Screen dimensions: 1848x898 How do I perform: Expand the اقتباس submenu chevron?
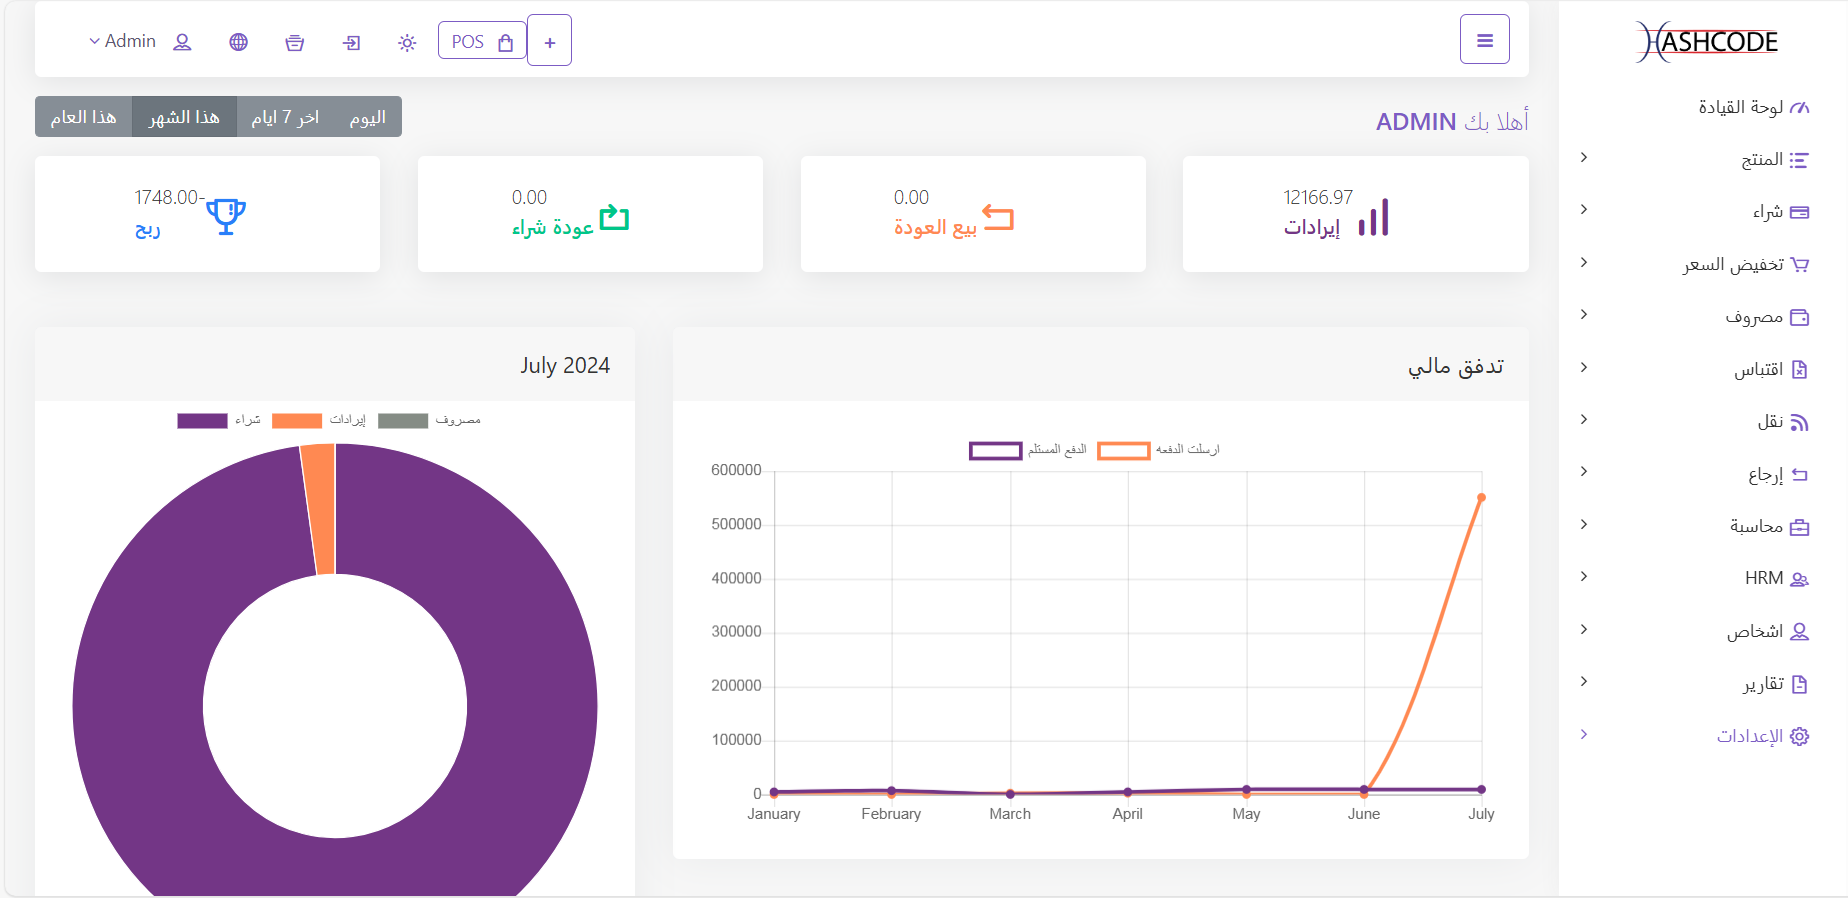coord(1584,367)
